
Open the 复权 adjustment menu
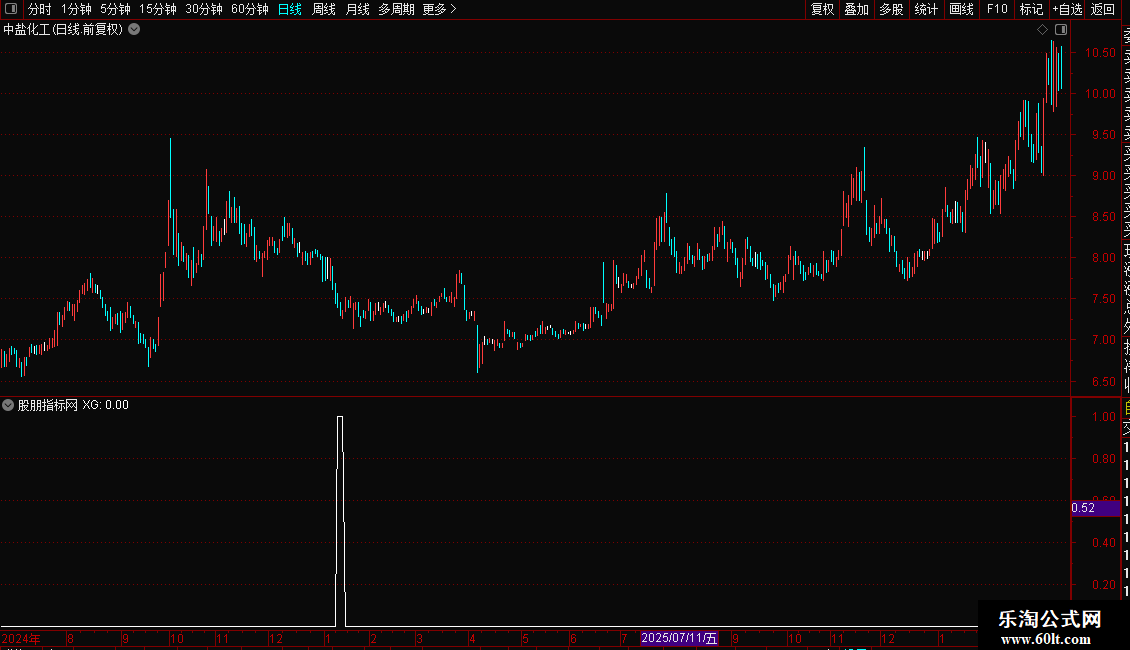(822, 9)
